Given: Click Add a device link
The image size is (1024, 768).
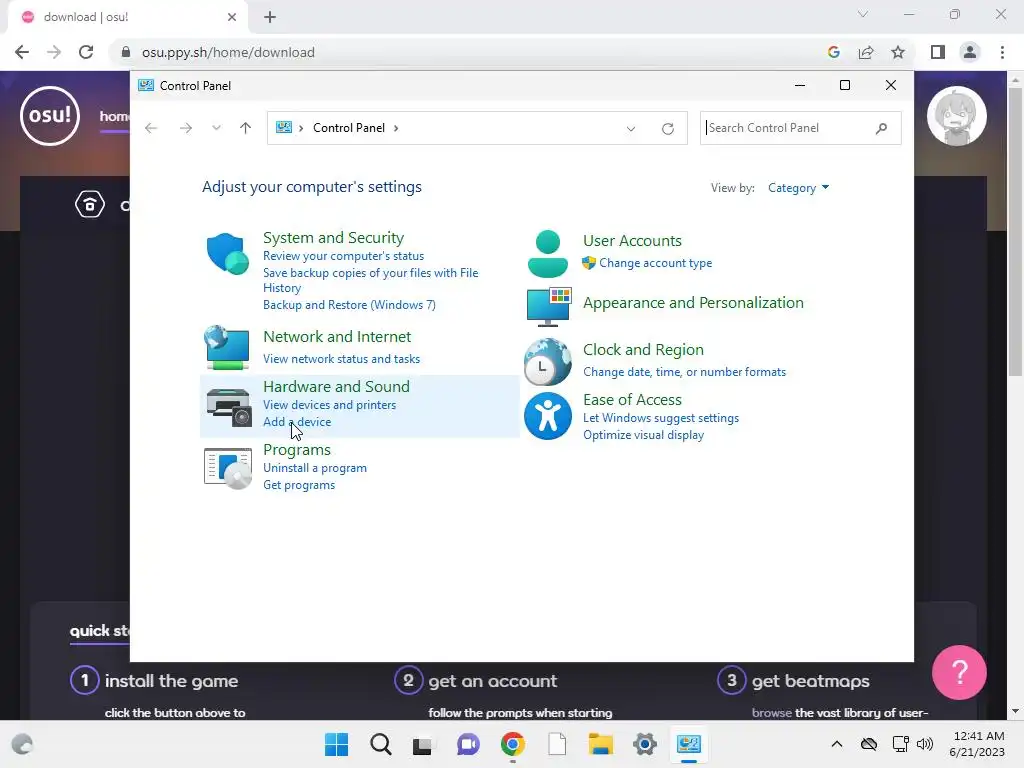Looking at the screenshot, I should tap(297, 422).
